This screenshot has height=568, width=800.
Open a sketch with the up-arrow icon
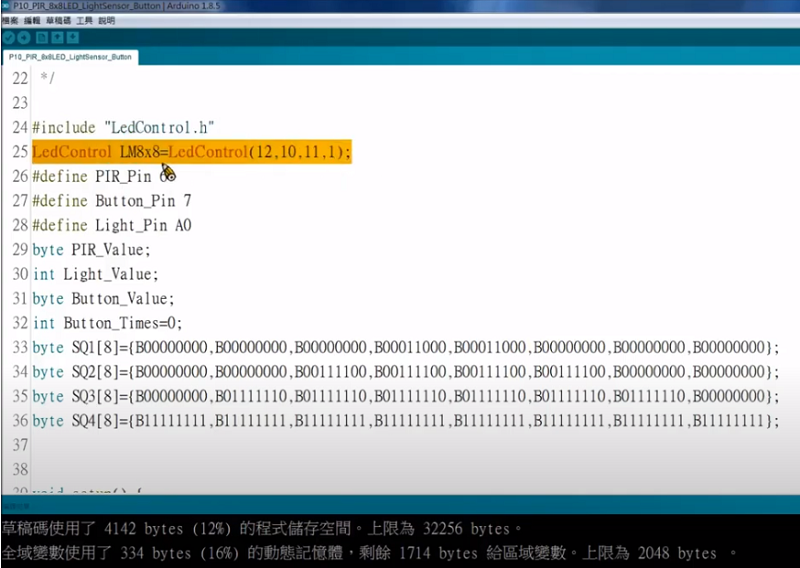(x=58, y=38)
